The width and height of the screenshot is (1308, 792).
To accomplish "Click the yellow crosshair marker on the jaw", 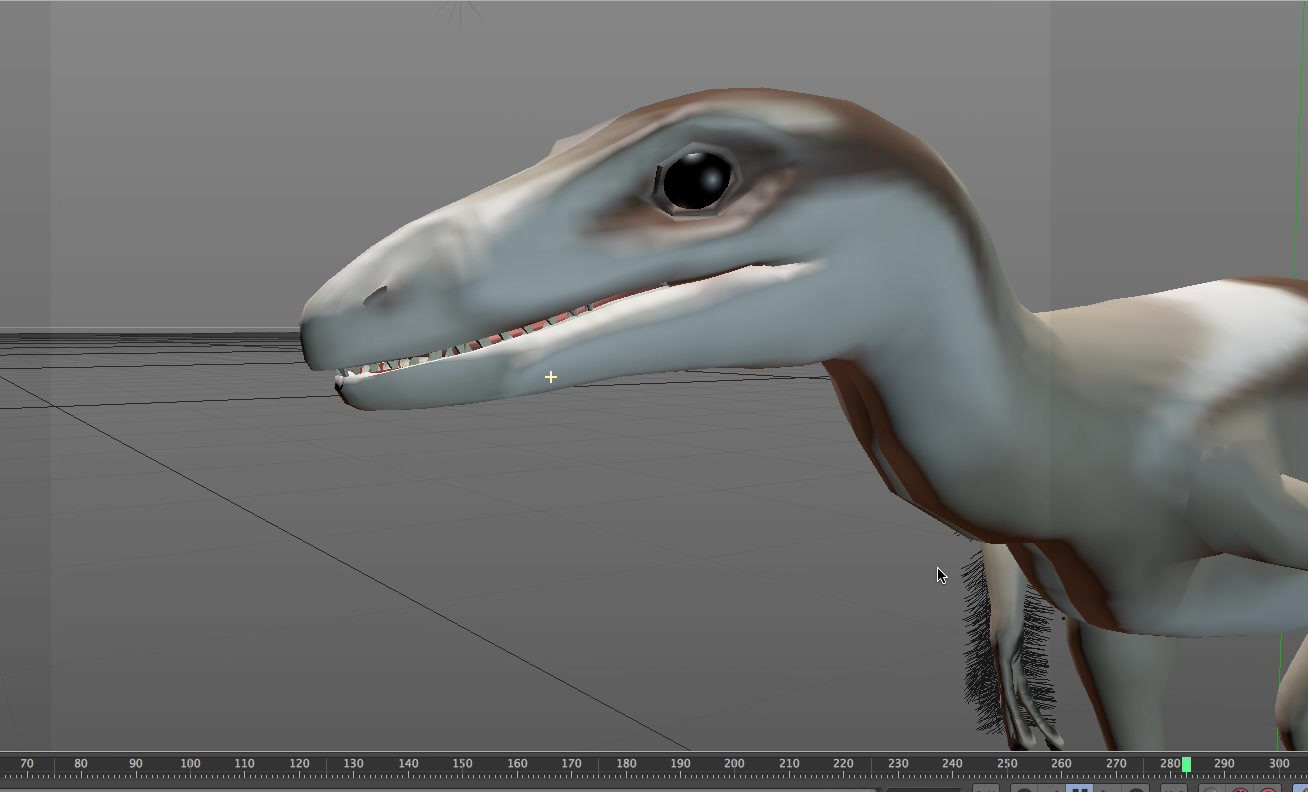I will tap(551, 377).
